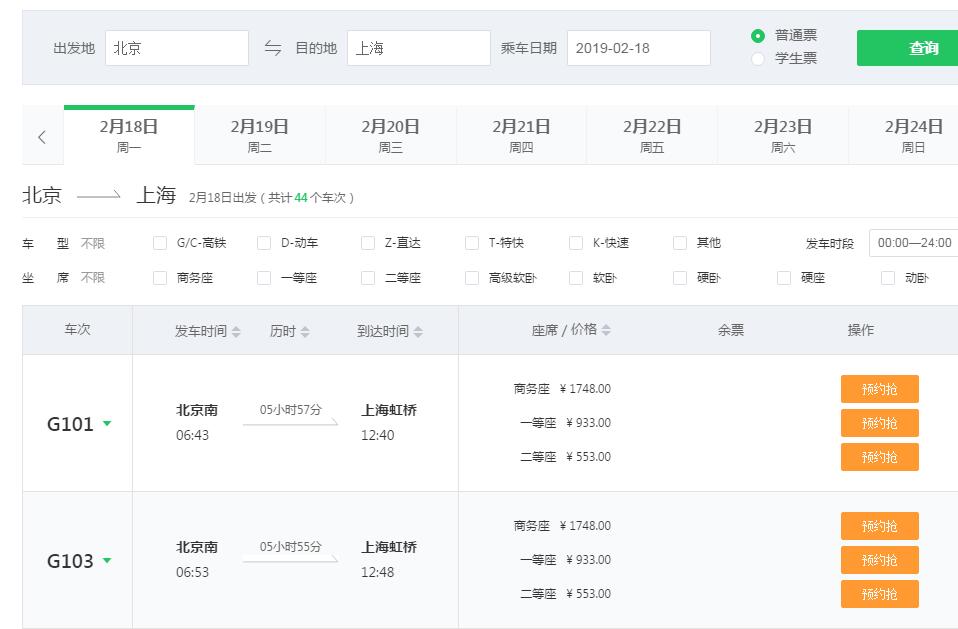The height and width of the screenshot is (629, 958).
Task: Tick the 二等座 seat filter
Action: 368,278
